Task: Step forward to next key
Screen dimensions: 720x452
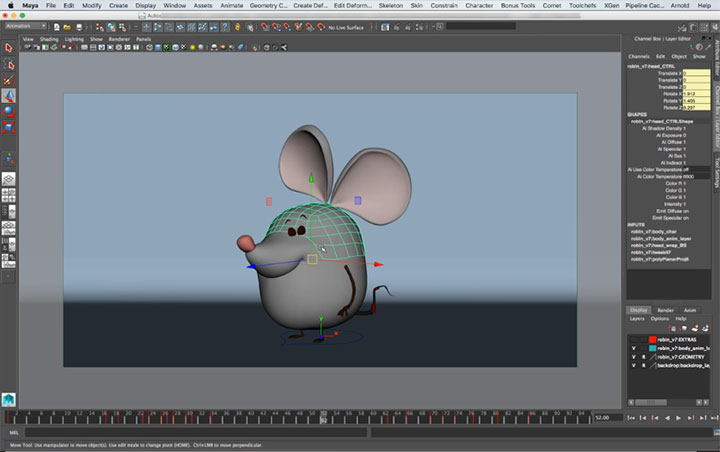Action: [x=691, y=418]
